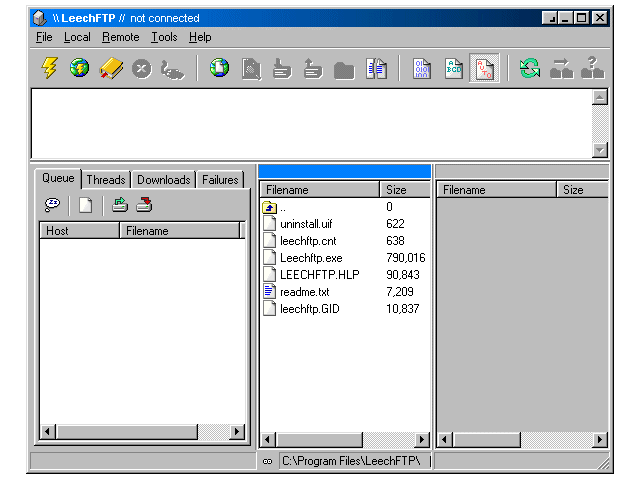Viewport: 640px width, 480px height.
Task: Click the green arrow queue icon
Action: tap(120, 205)
